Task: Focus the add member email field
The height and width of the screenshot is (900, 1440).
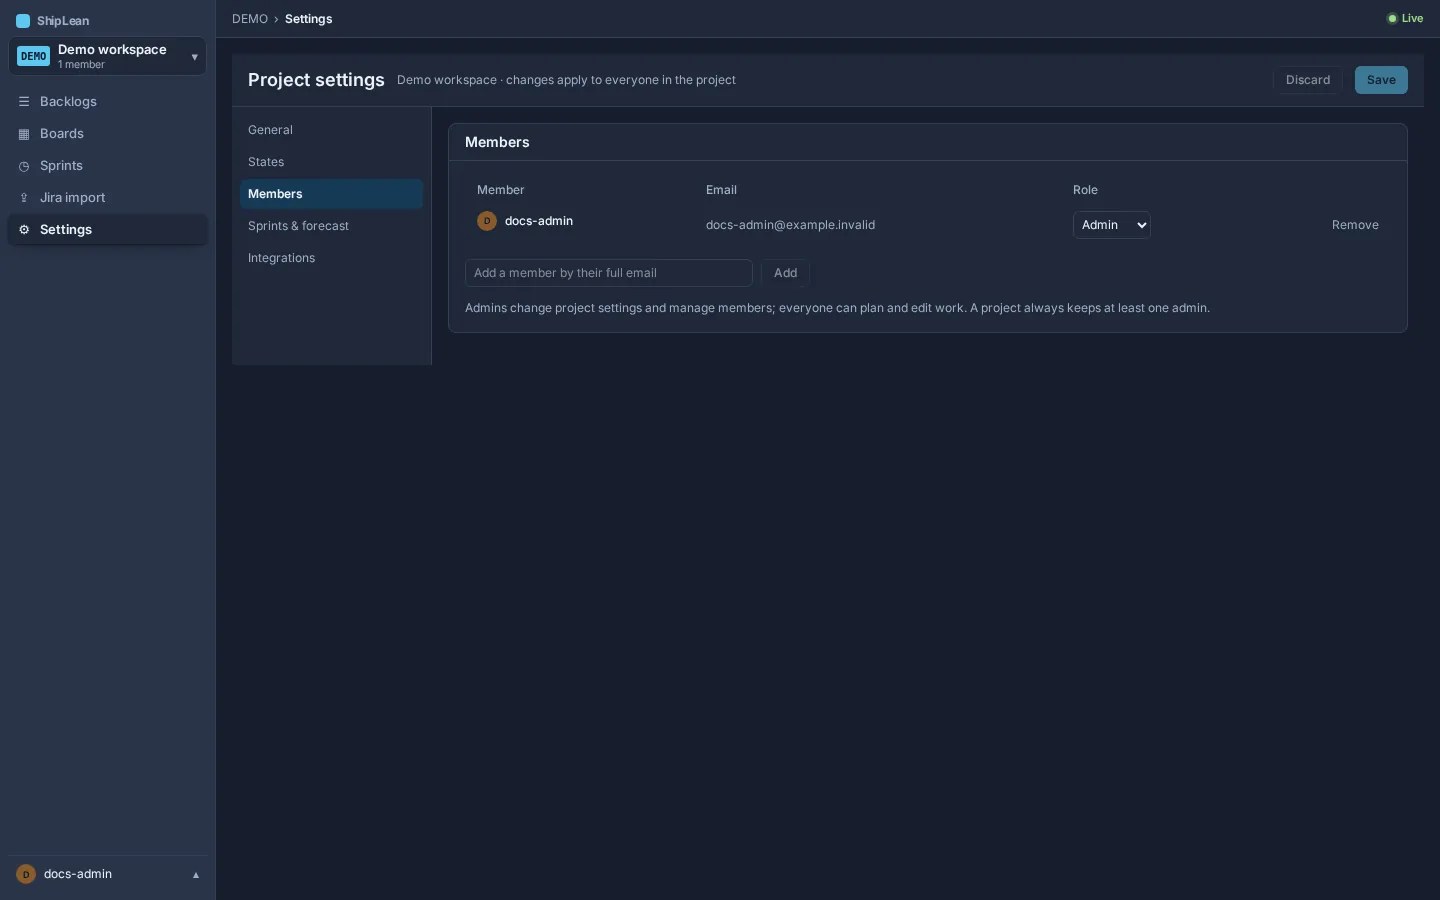Action: coord(609,273)
